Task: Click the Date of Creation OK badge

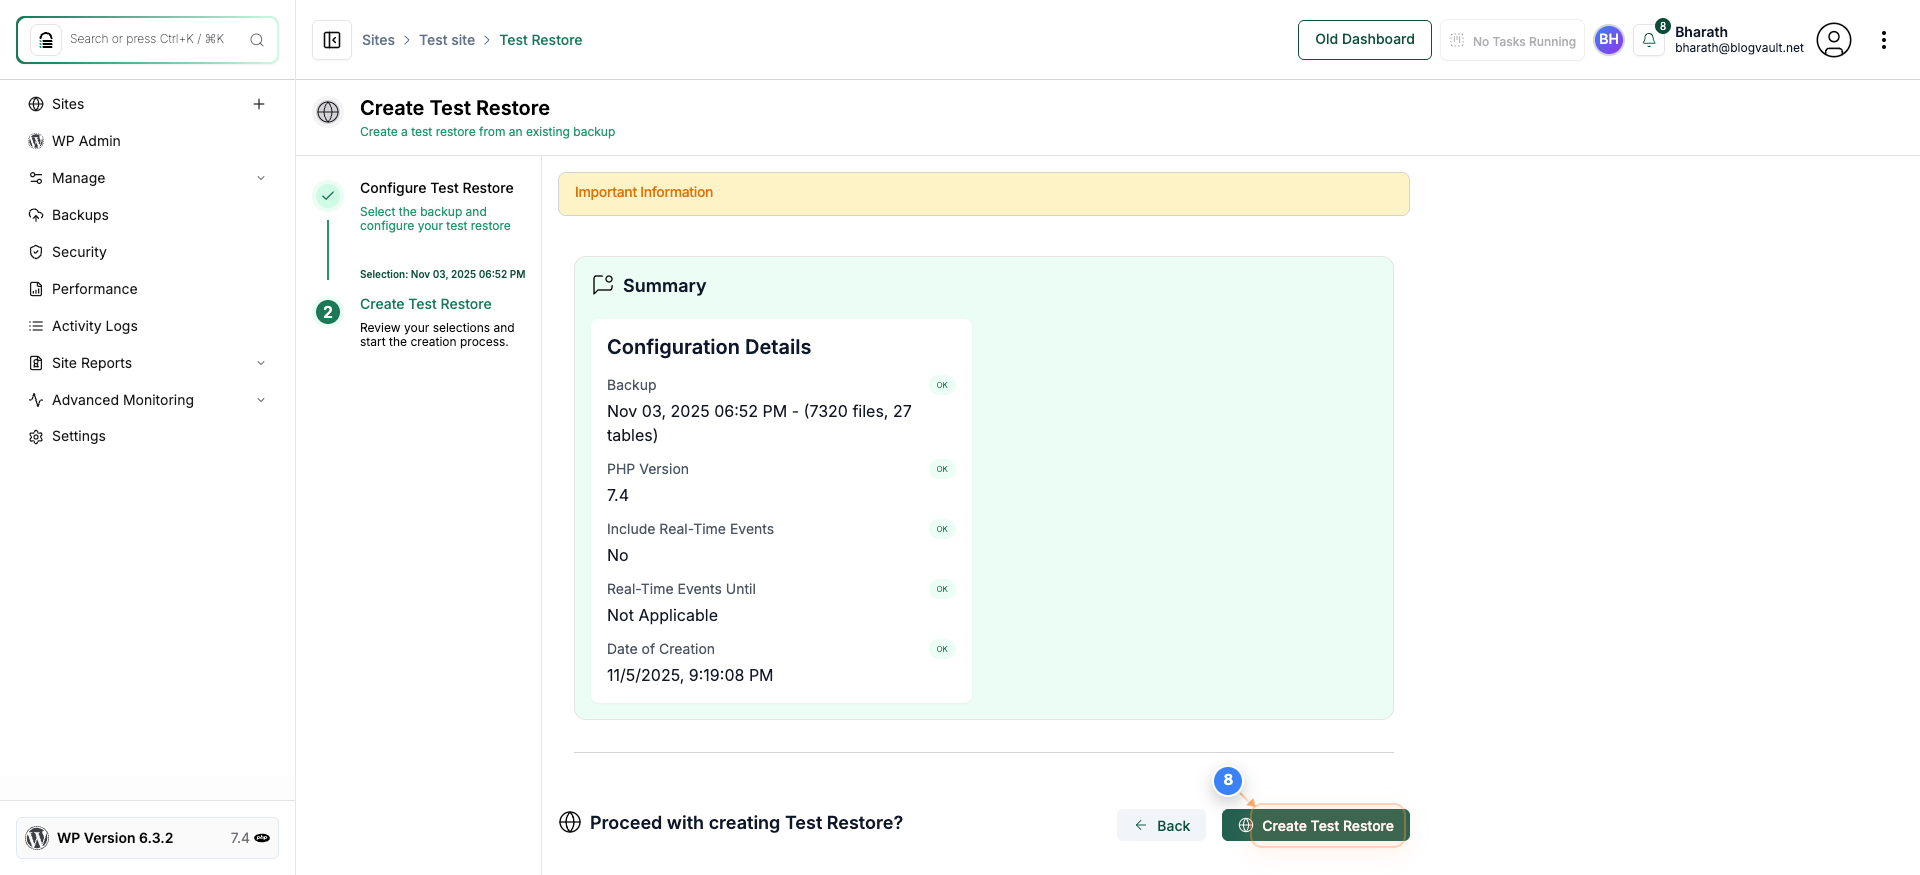Action: coord(942,649)
